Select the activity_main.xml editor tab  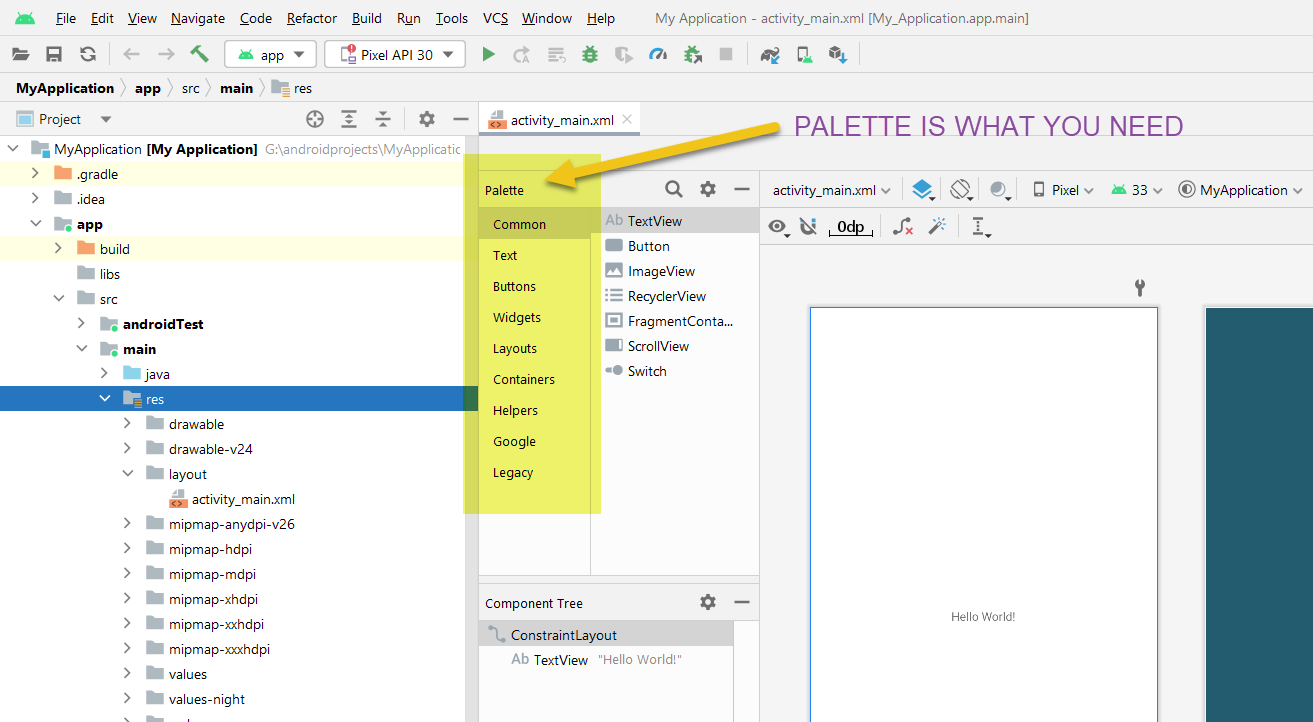561,120
